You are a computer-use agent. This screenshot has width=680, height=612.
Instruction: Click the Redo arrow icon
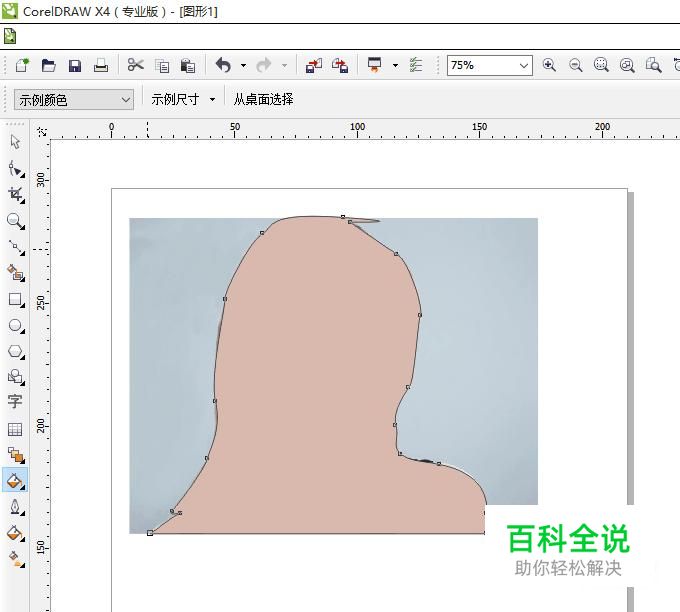(264, 65)
